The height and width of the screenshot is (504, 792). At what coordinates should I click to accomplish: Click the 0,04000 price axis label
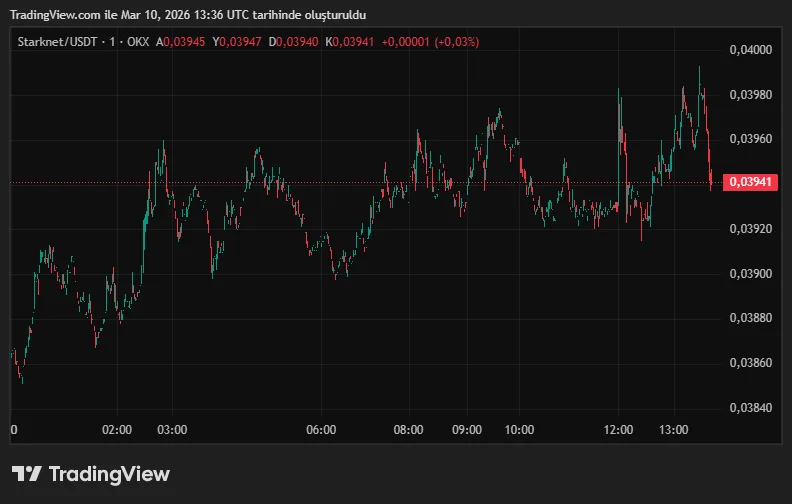(751, 49)
